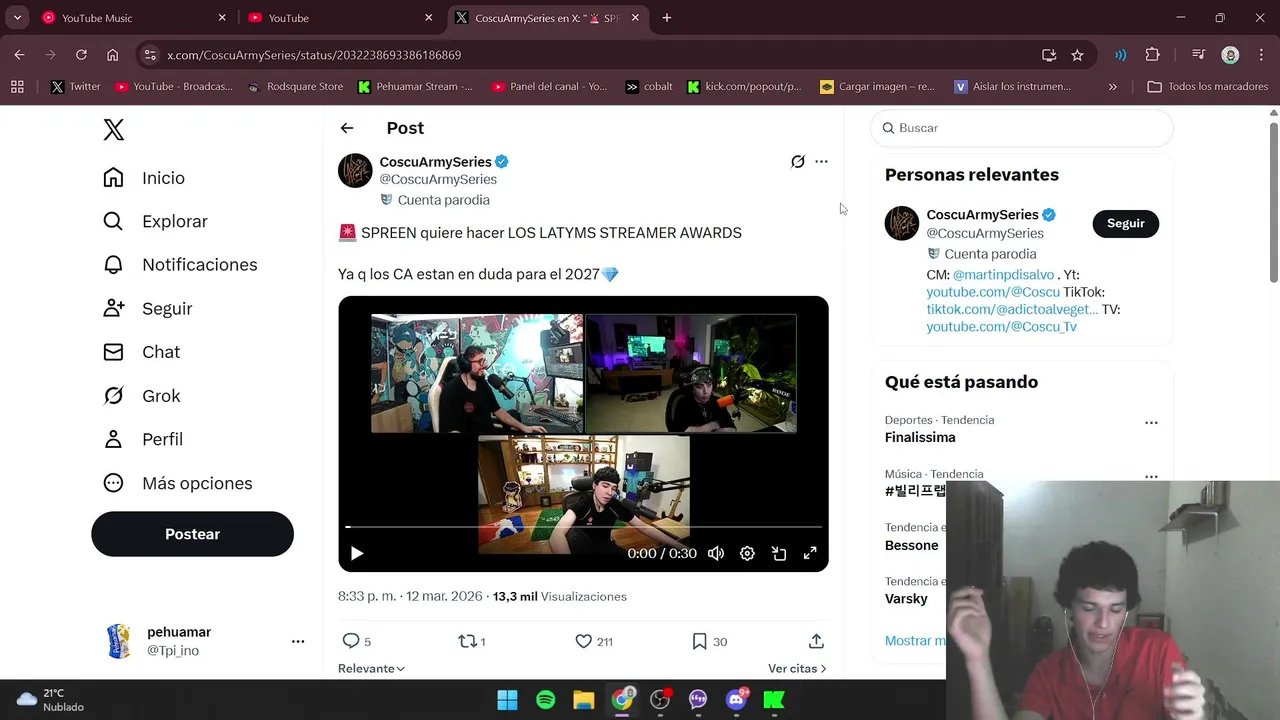This screenshot has height=720, width=1280.
Task: Open the Finalissima trend
Action: point(920,437)
